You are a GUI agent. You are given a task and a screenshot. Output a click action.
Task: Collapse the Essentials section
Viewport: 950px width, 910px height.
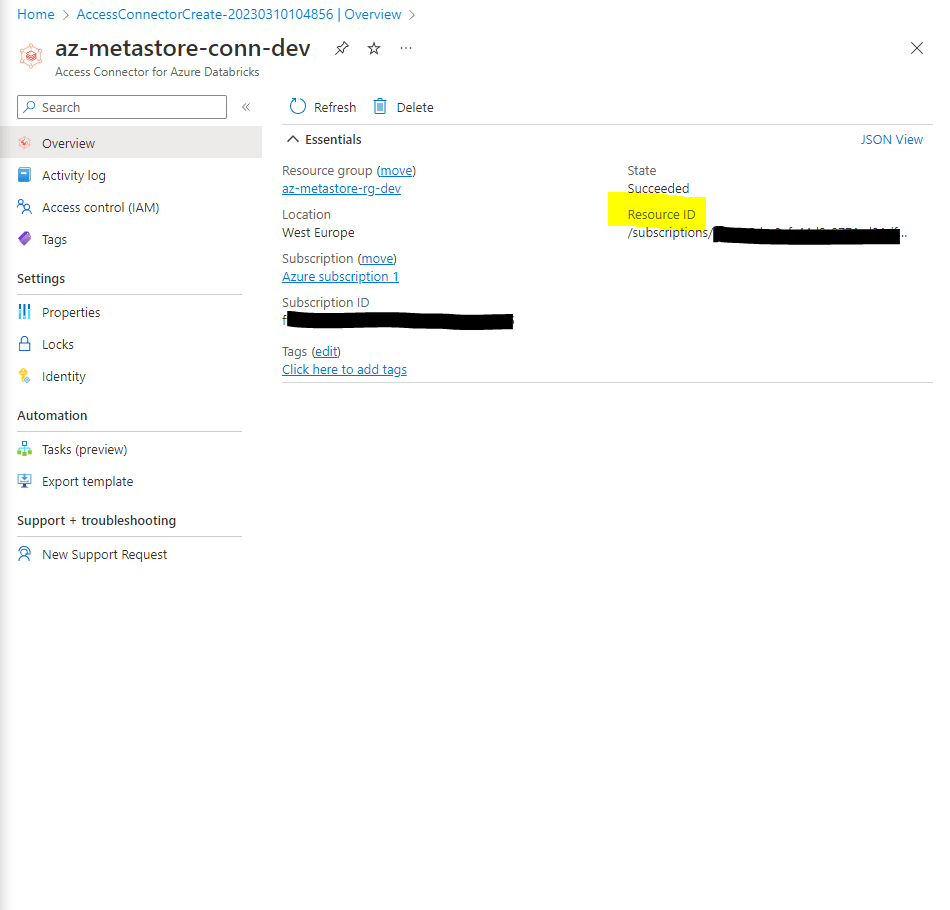click(x=293, y=139)
